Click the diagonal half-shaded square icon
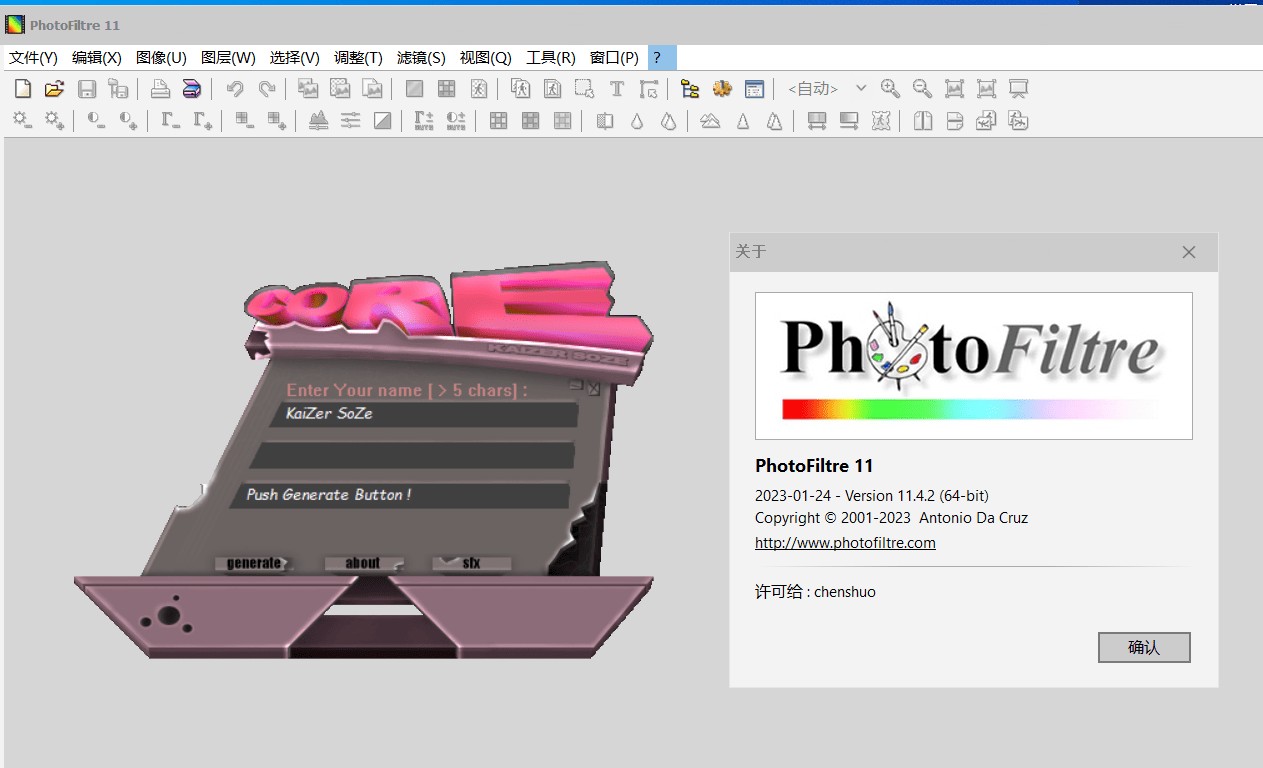Viewport: 1263px width, 768px height. 383,121
